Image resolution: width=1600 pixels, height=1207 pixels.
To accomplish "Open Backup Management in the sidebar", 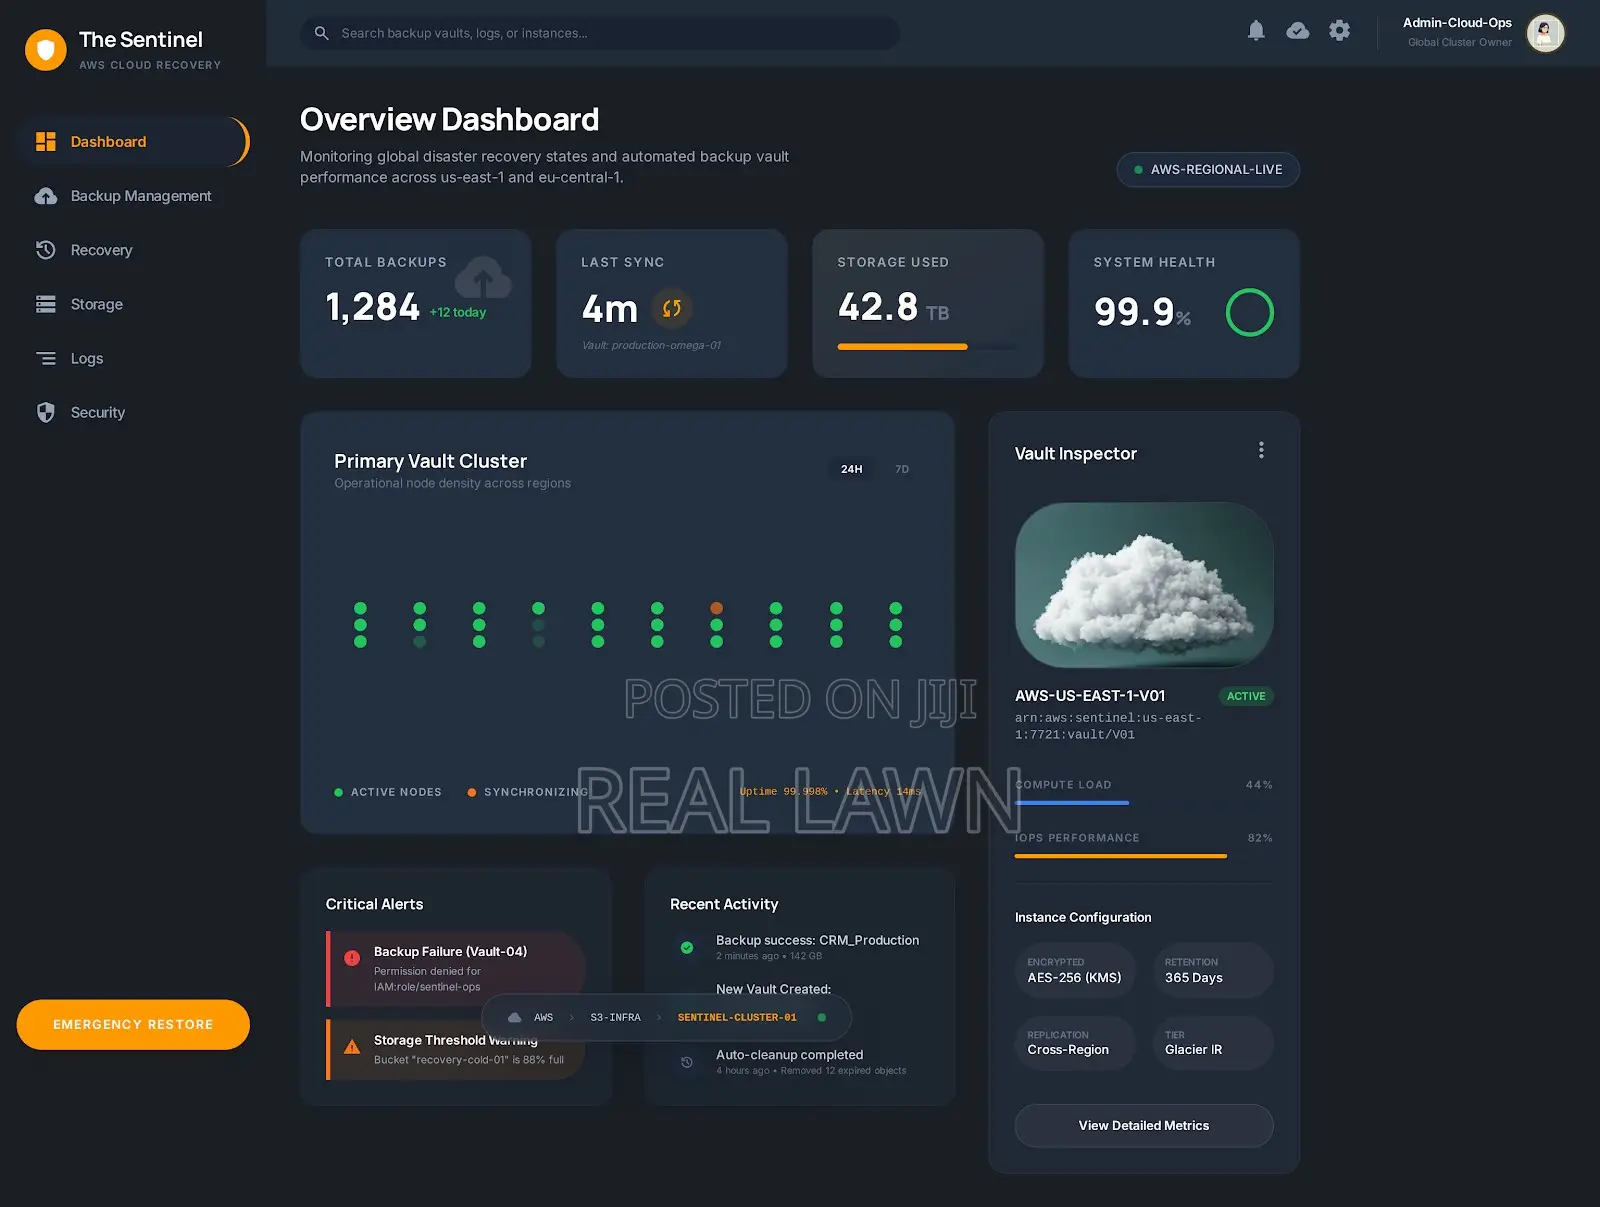I will pyautogui.click(x=133, y=196).
